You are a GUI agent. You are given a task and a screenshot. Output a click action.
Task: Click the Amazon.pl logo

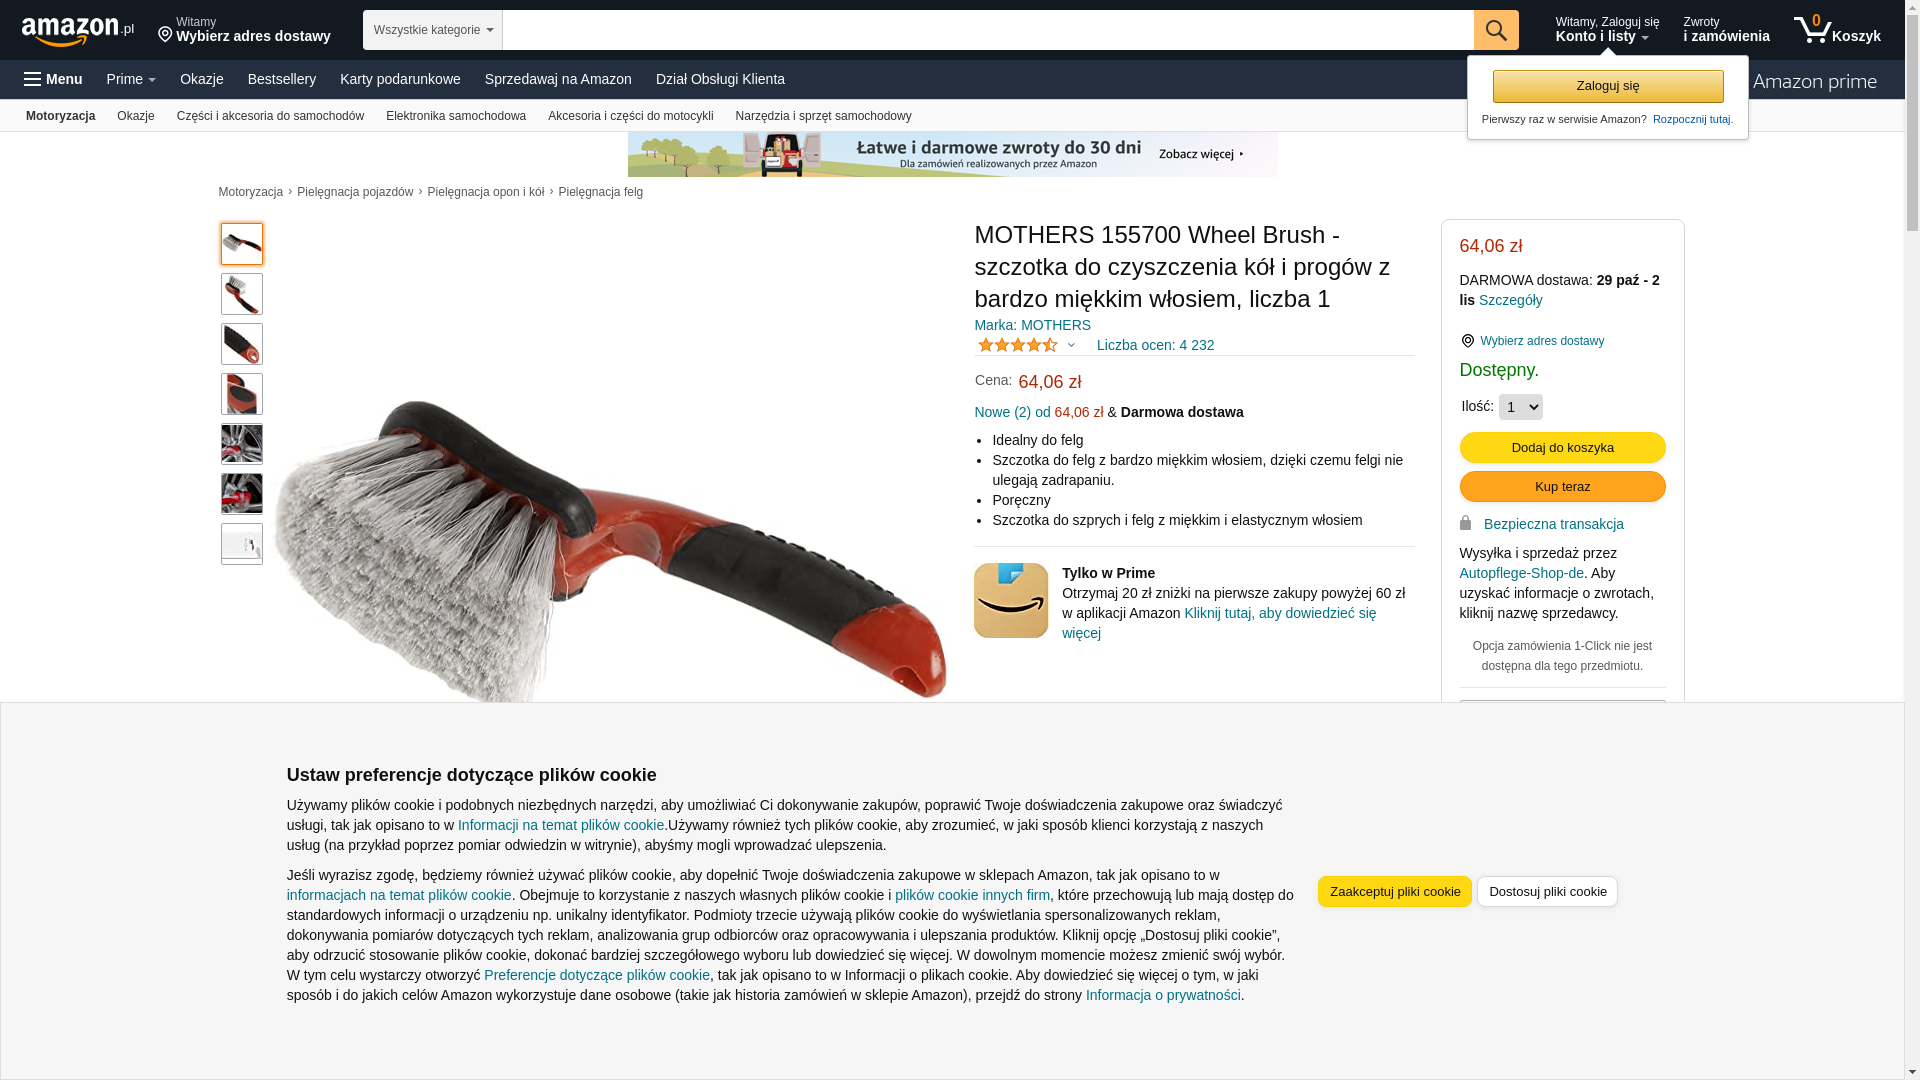pos(78,31)
